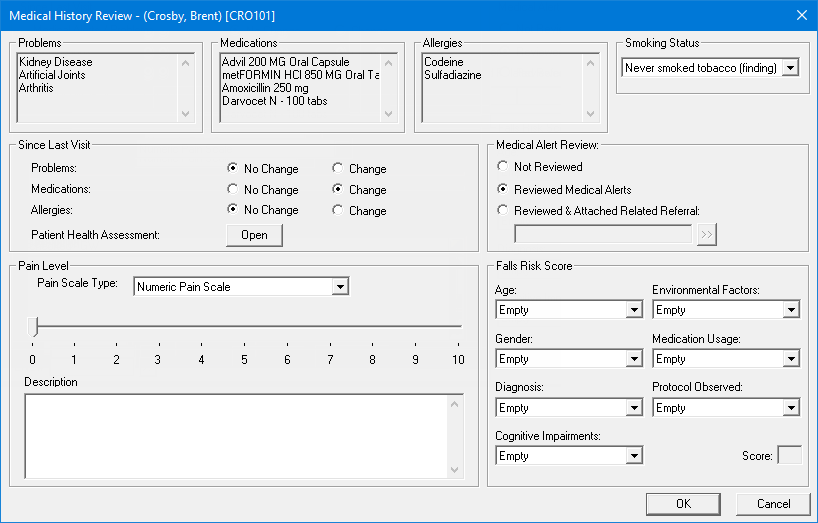Viewport: 818px width, 523px height.
Task: Click the referral browse arrow button
Action: [707, 235]
